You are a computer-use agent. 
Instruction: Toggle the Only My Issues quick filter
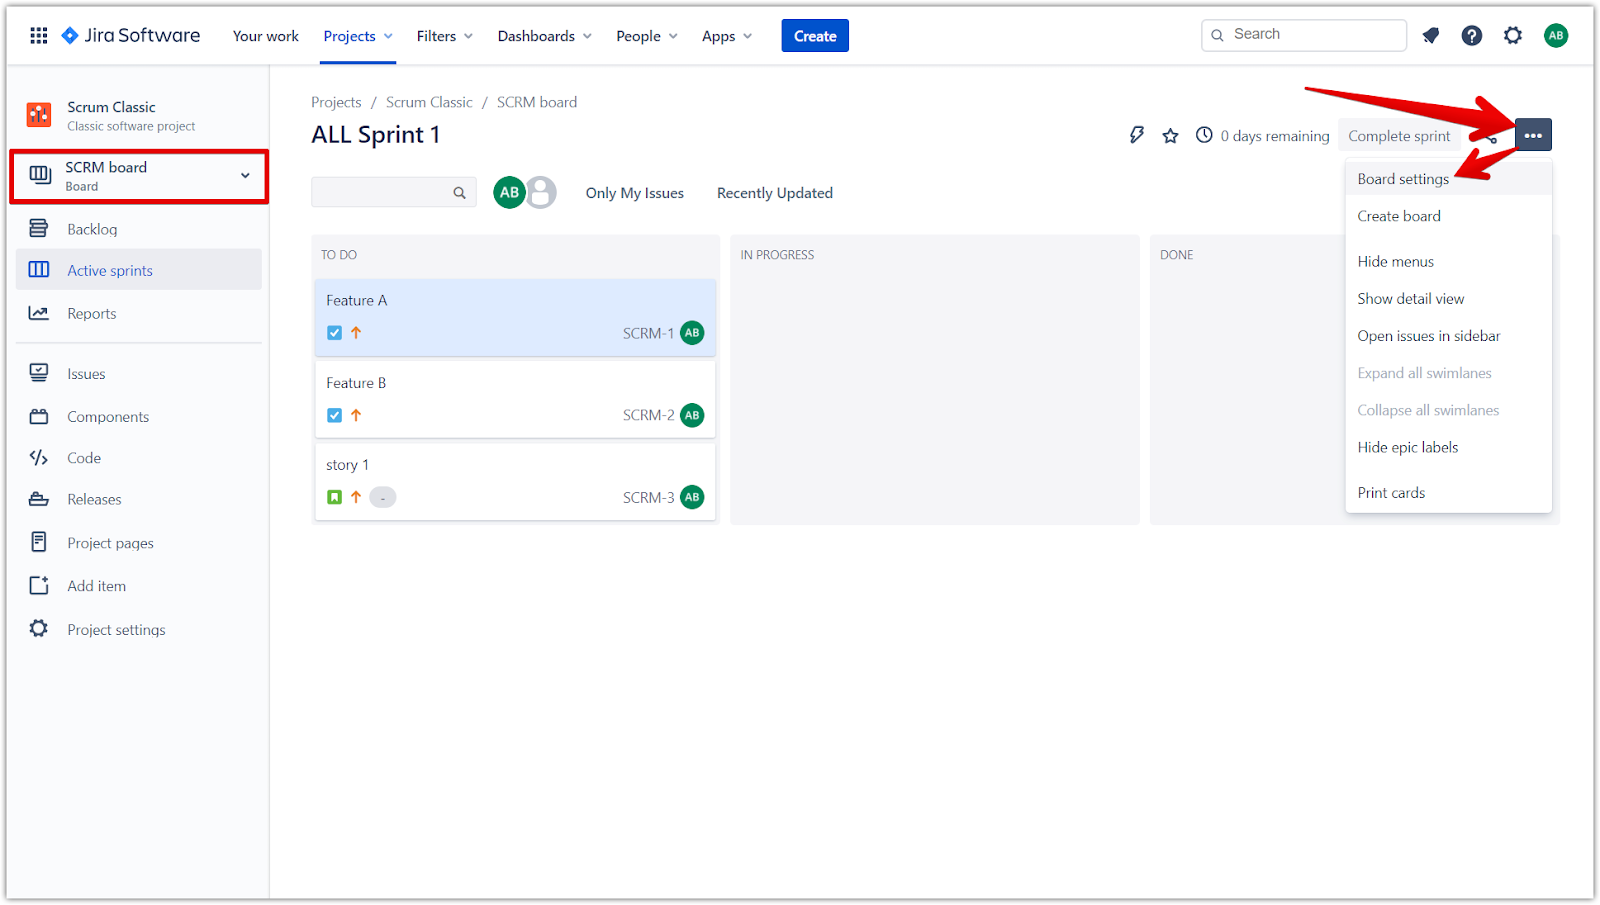634,193
